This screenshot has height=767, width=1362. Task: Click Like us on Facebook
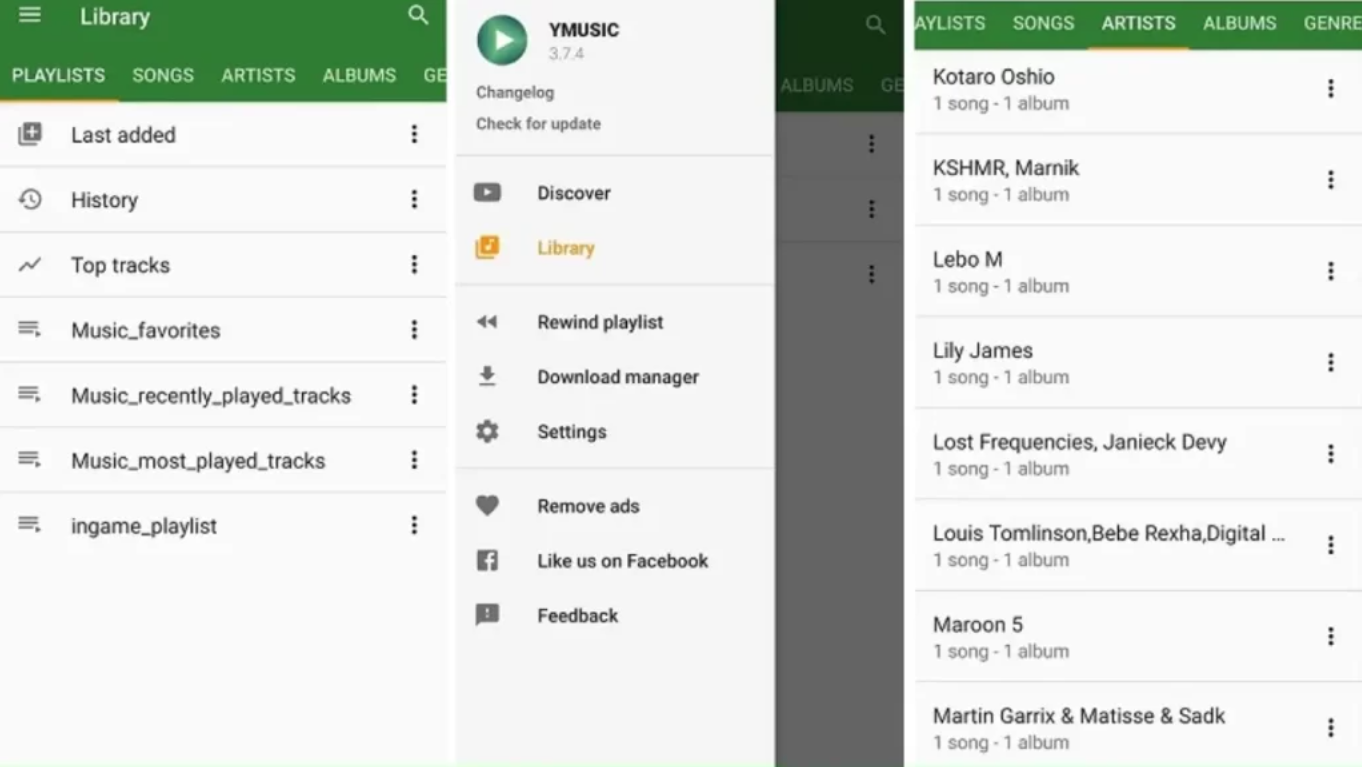tap(622, 561)
